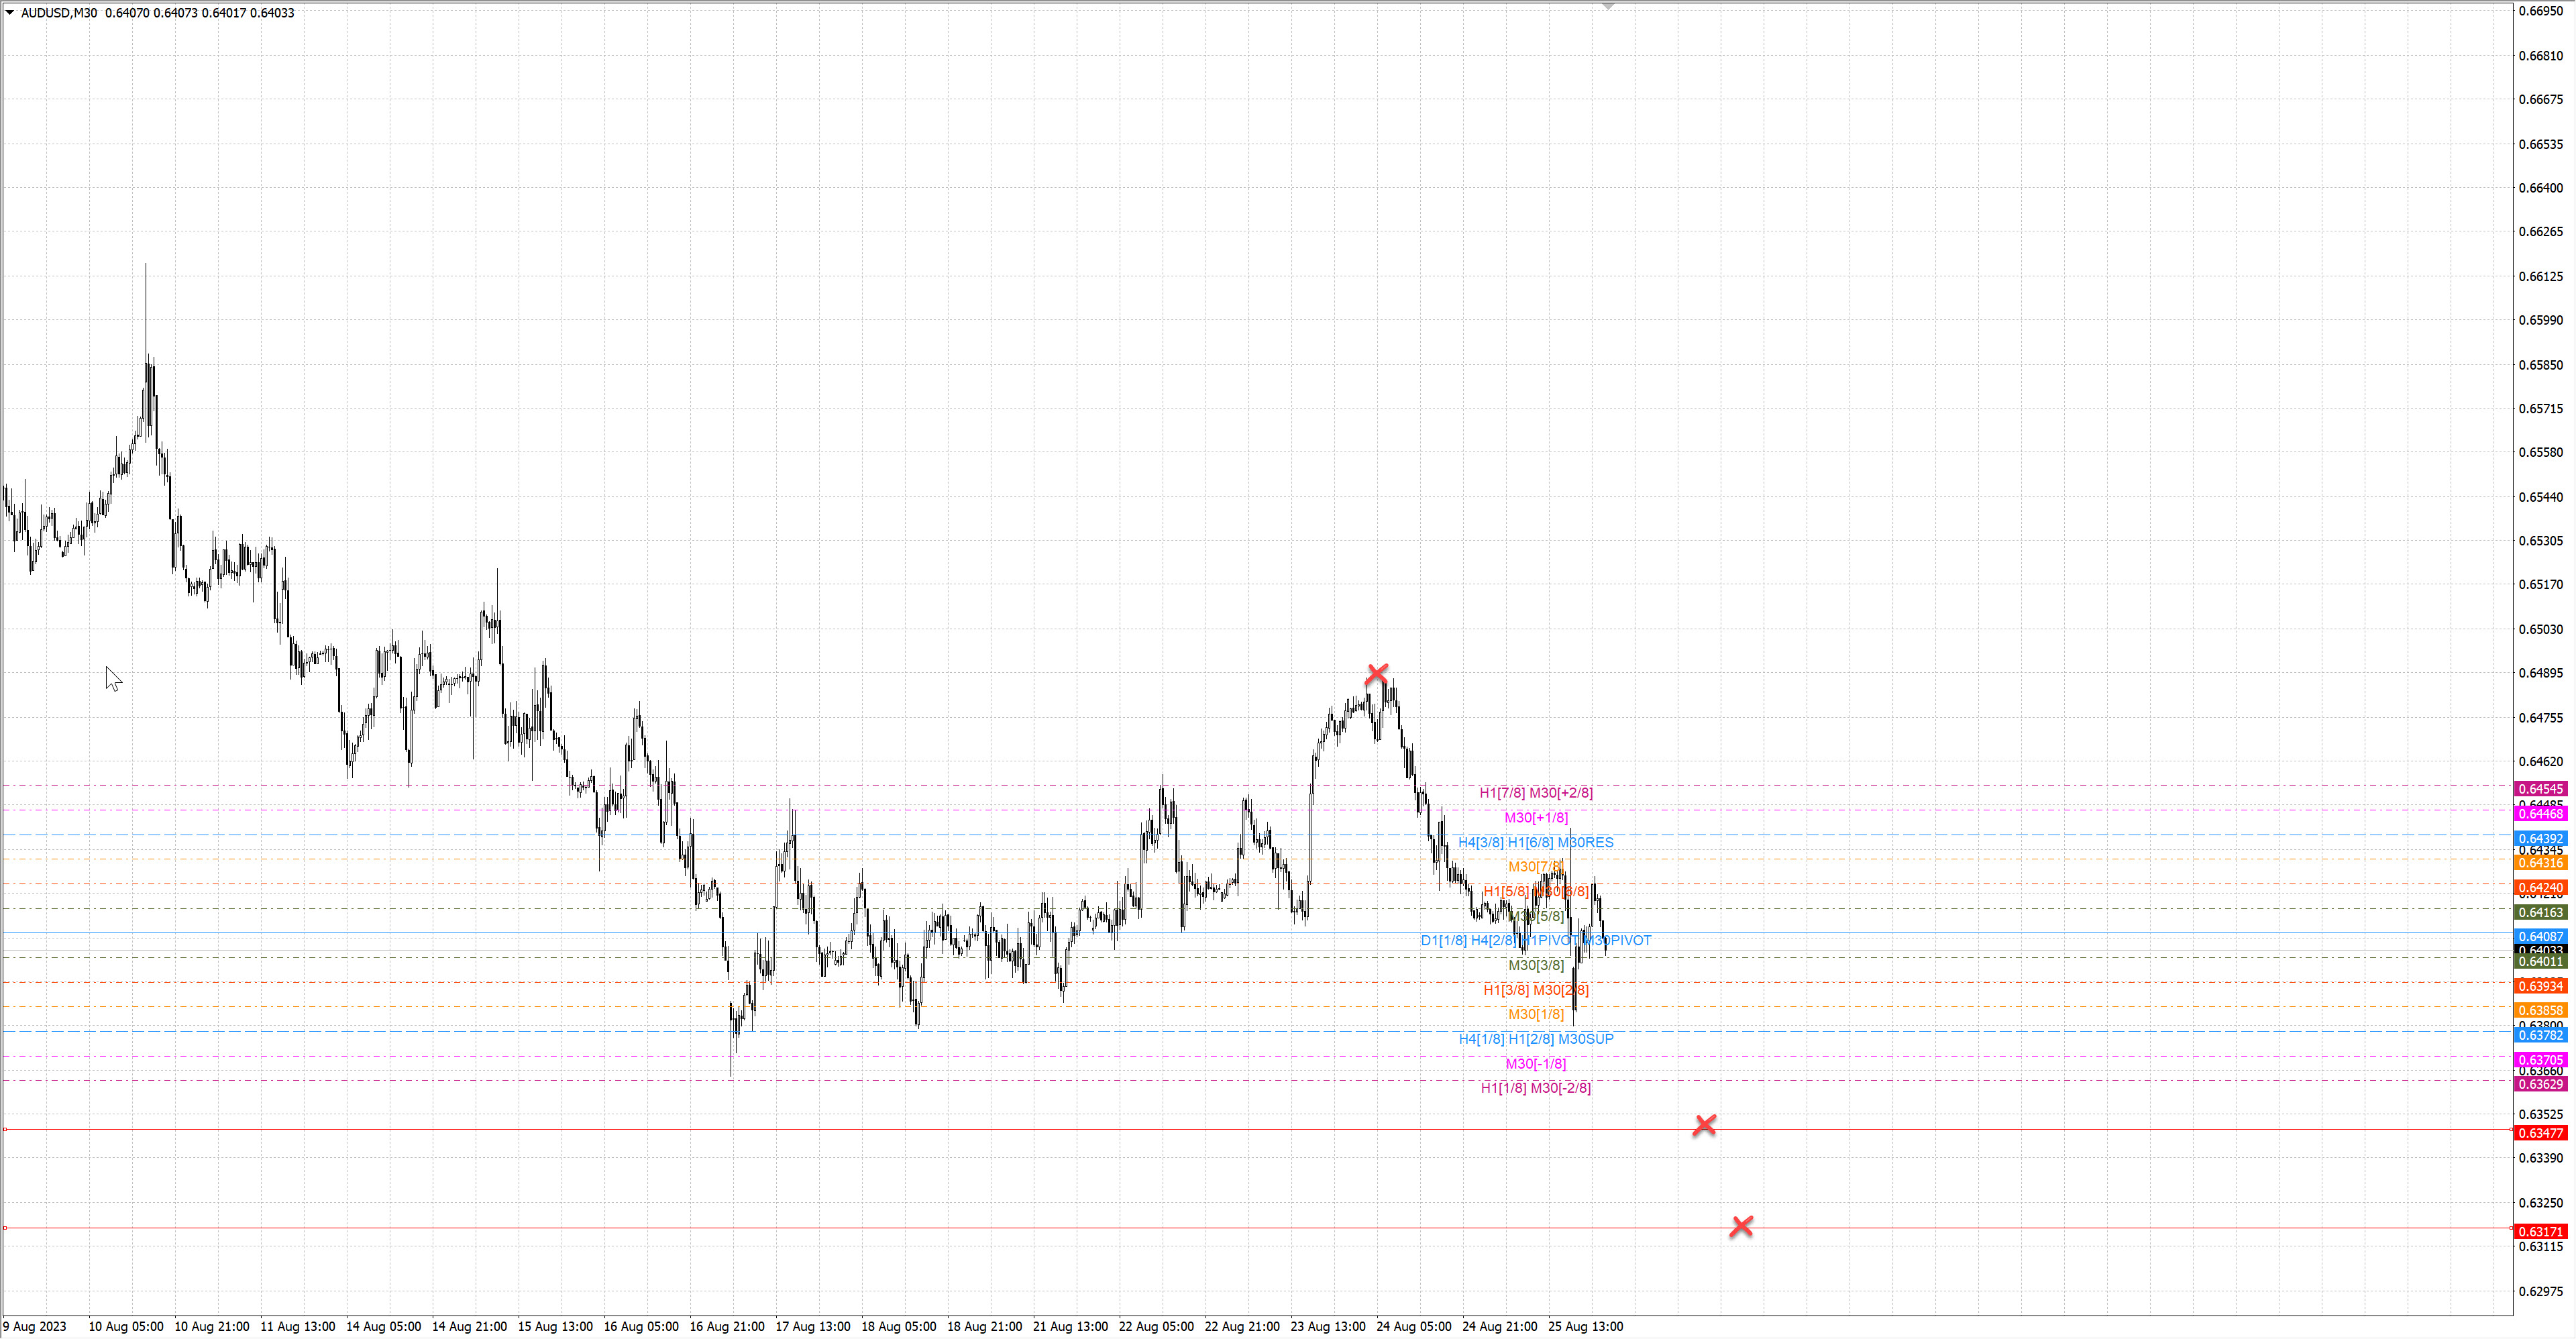Click the red X marker at the price peak
The width and height of the screenshot is (2576, 1339).
click(1376, 673)
